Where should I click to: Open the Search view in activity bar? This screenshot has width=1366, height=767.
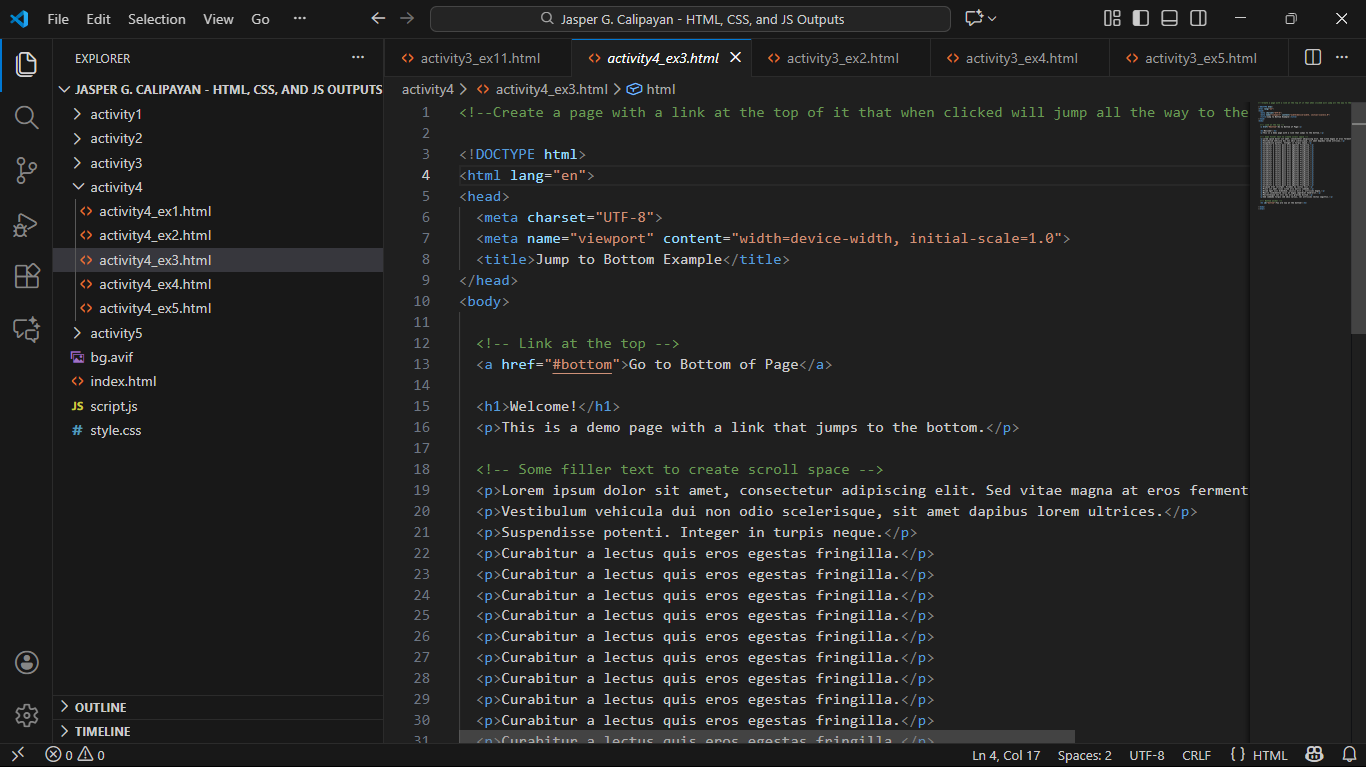[x=27, y=117]
